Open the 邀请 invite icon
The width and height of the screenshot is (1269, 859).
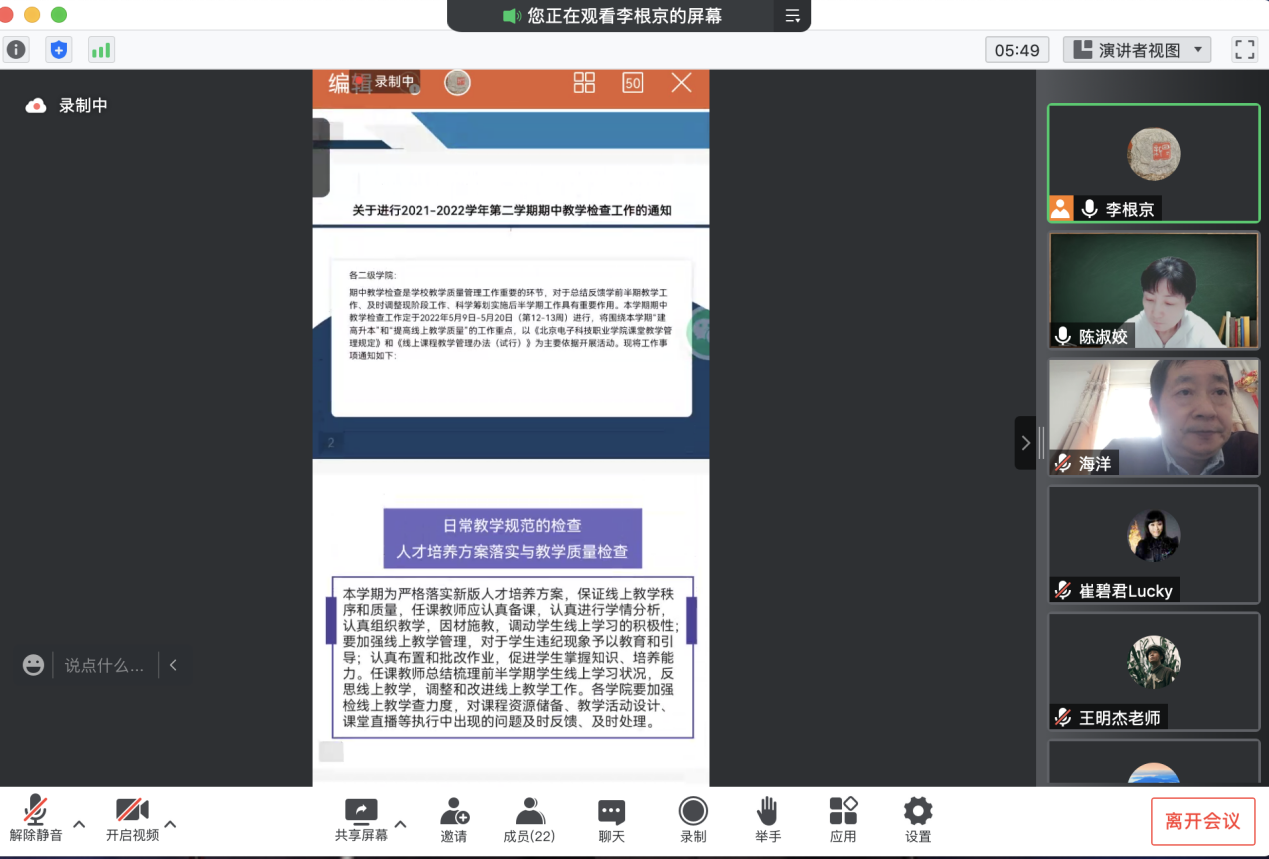coord(454,819)
